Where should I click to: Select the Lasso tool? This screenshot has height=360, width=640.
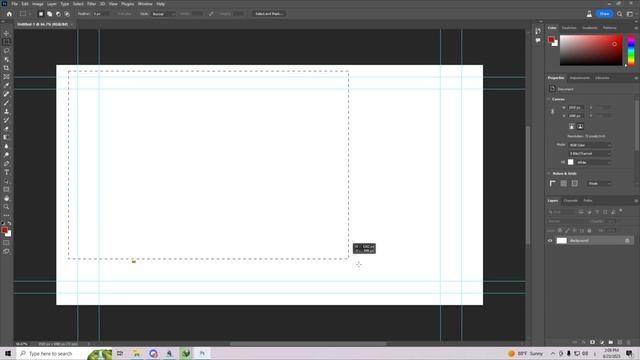tap(6, 51)
